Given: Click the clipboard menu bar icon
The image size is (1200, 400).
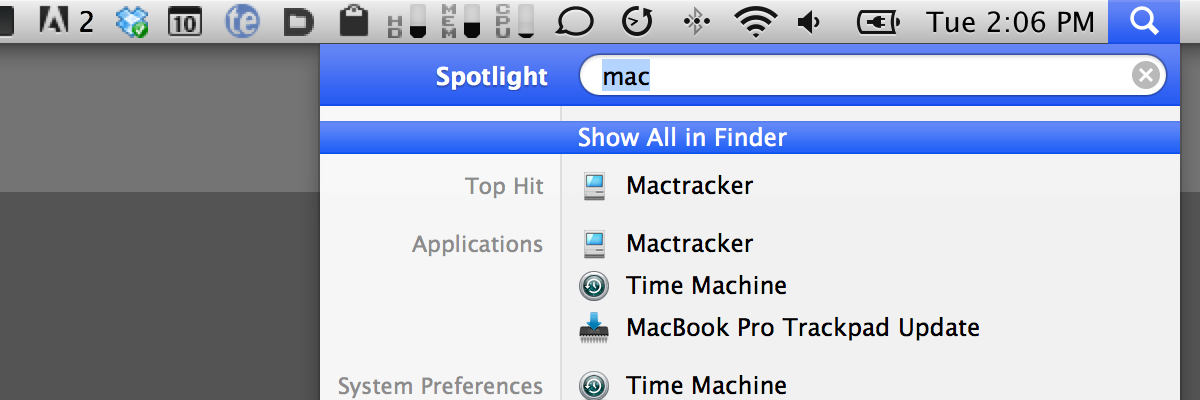Looking at the screenshot, I should [352, 21].
